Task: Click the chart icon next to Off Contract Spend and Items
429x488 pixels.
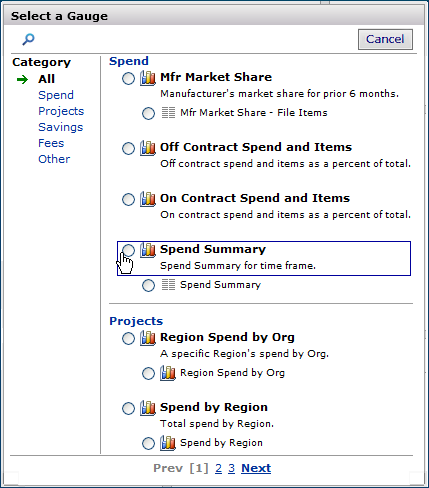Action: click(x=148, y=148)
